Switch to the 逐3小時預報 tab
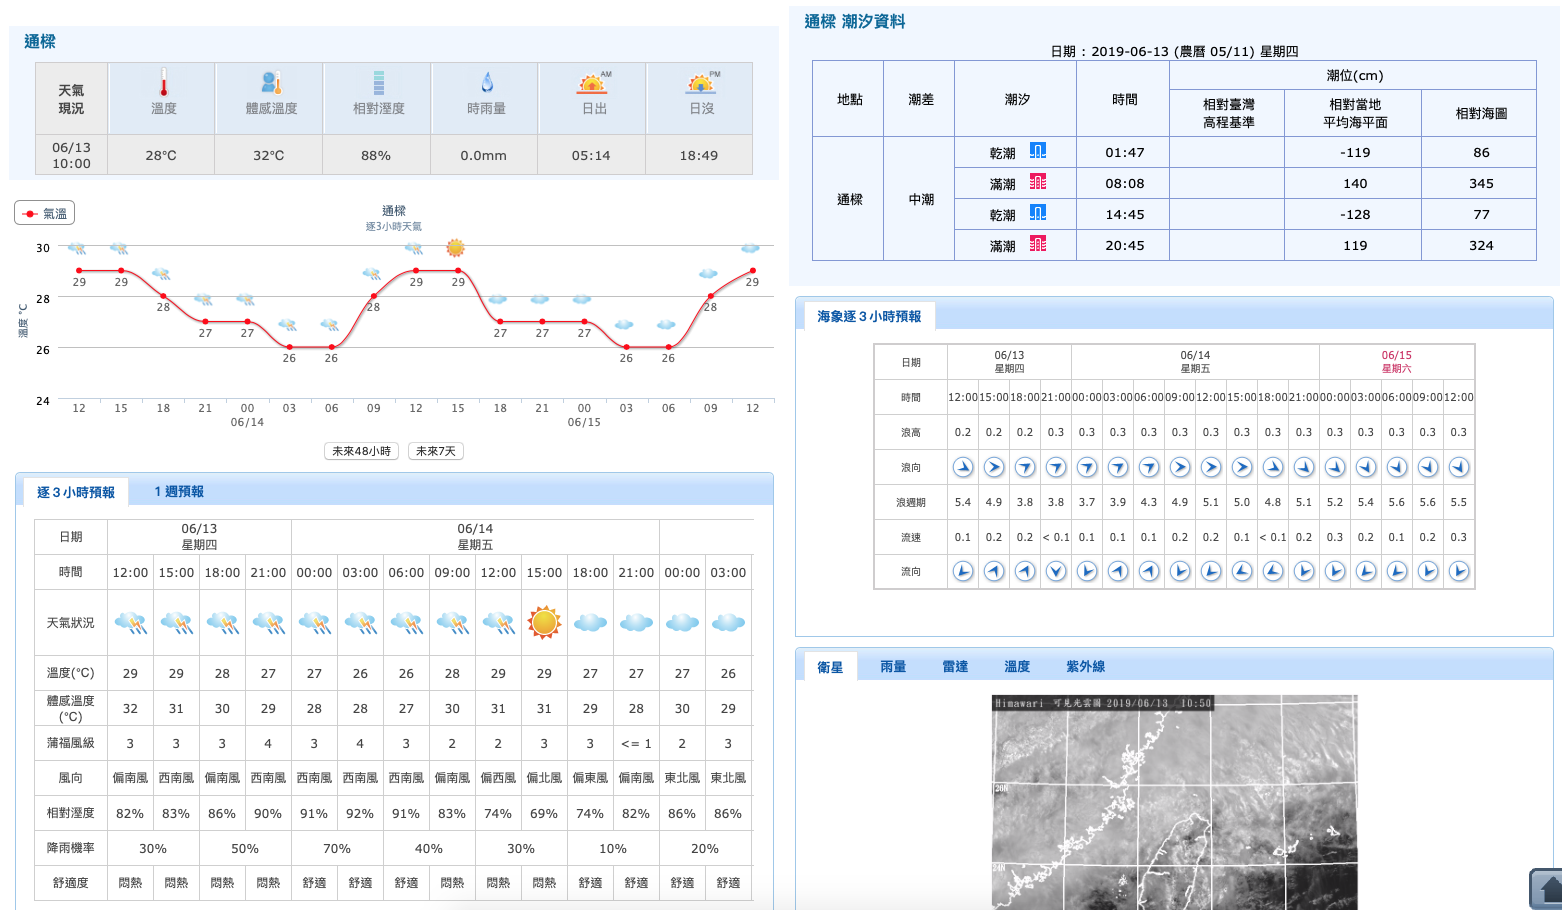 tap(76, 492)
